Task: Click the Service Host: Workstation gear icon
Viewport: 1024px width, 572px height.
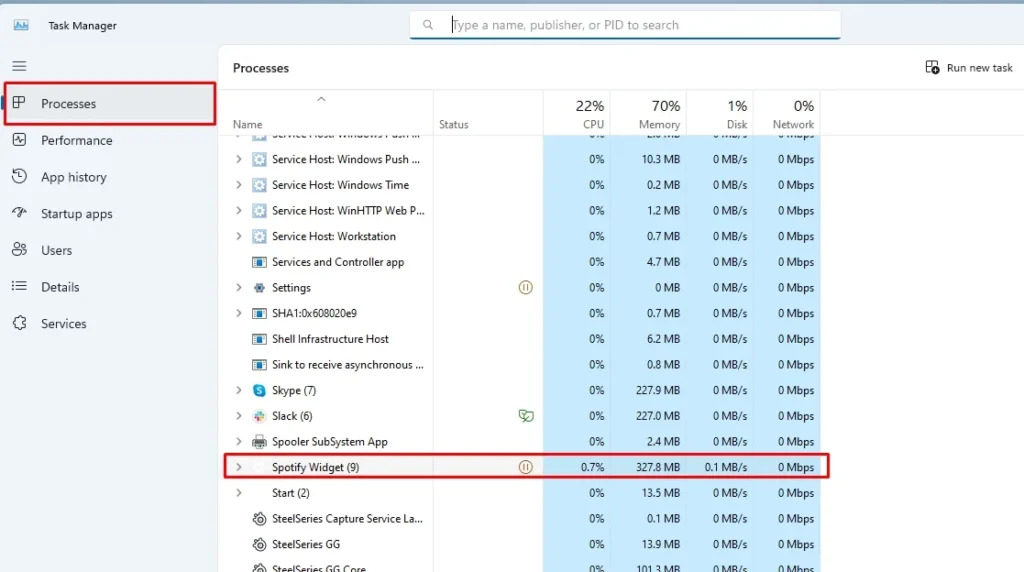Action: coord(259,236)
